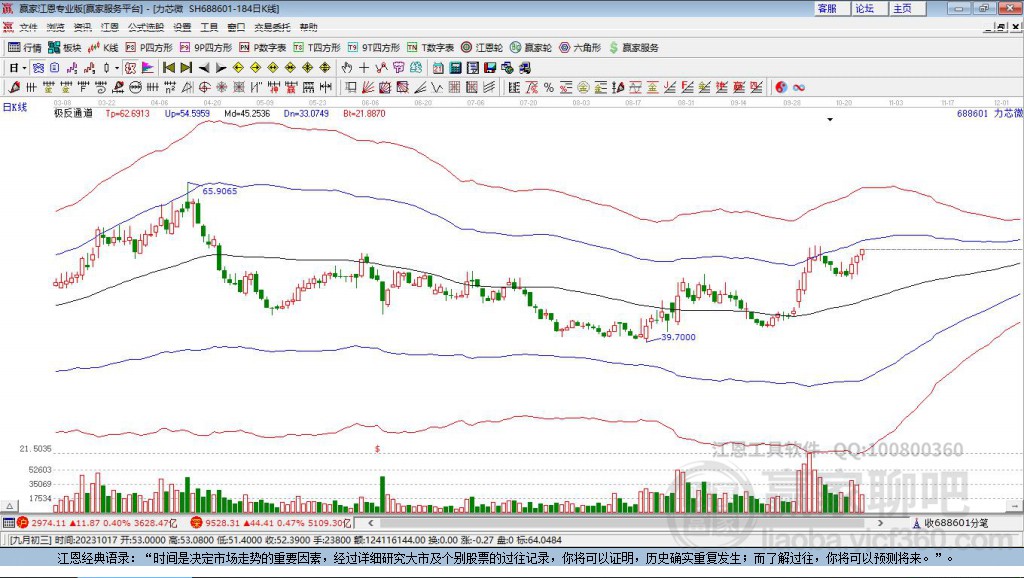Move chart left with black left arrow
Viewport: 1024px width, 578px height.
point(204,68)
